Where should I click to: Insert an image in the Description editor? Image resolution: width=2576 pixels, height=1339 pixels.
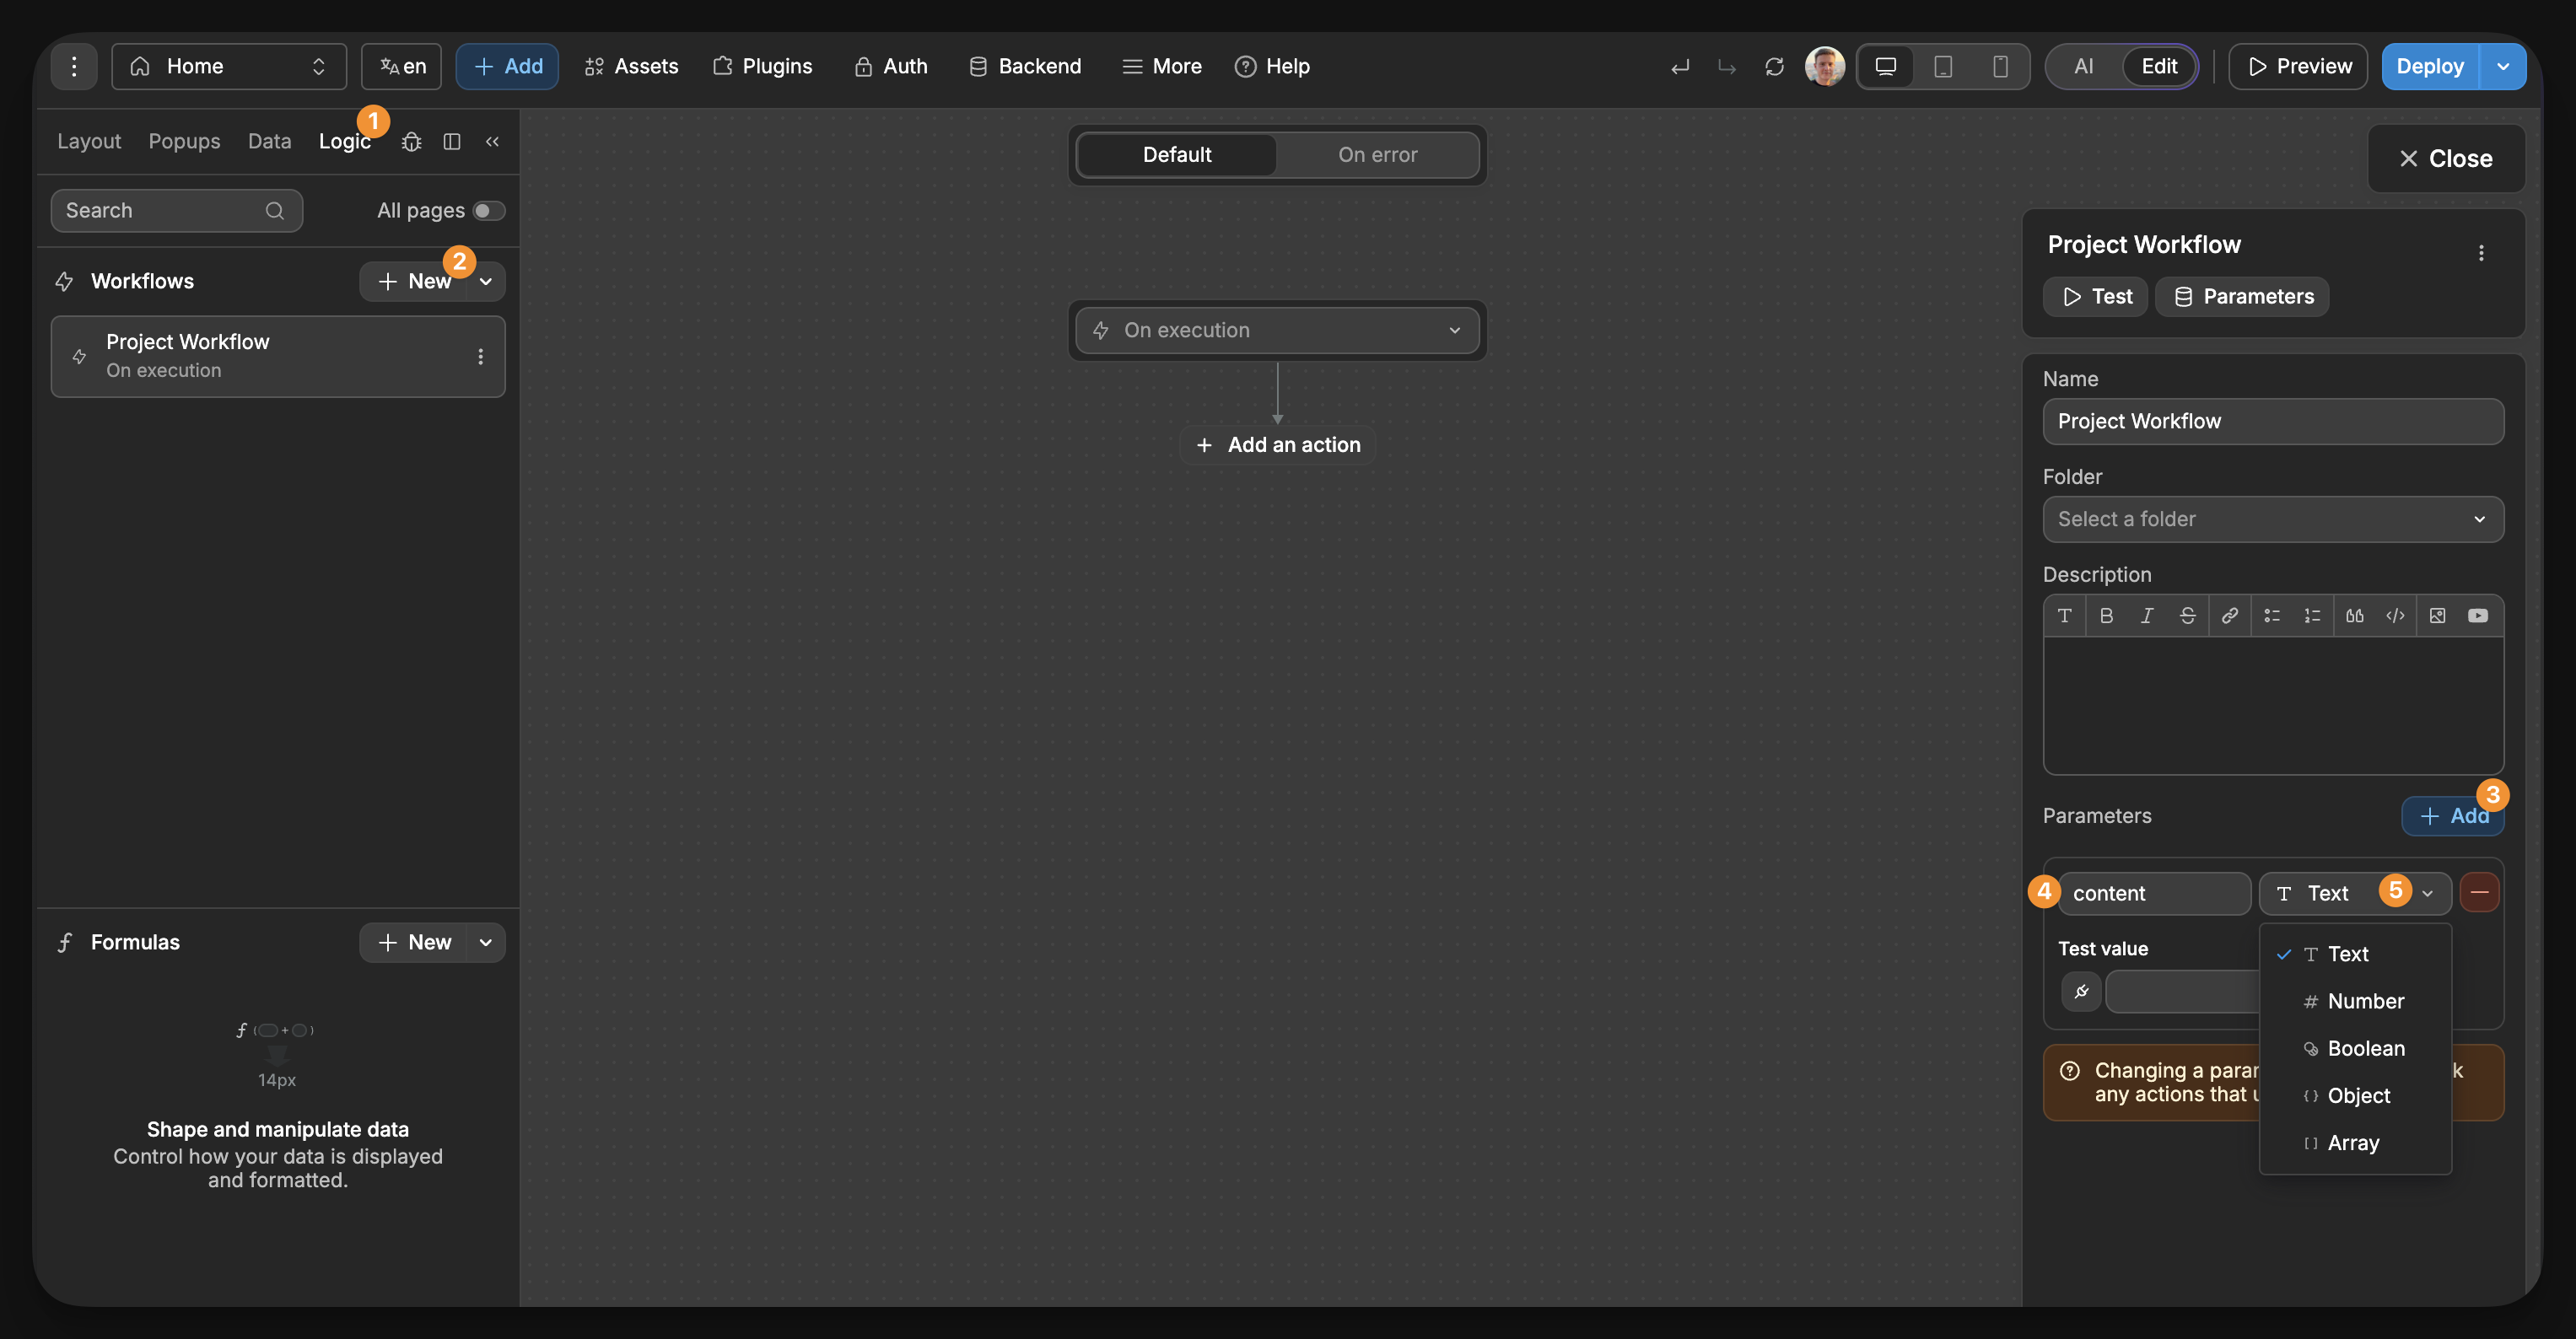2437,616
